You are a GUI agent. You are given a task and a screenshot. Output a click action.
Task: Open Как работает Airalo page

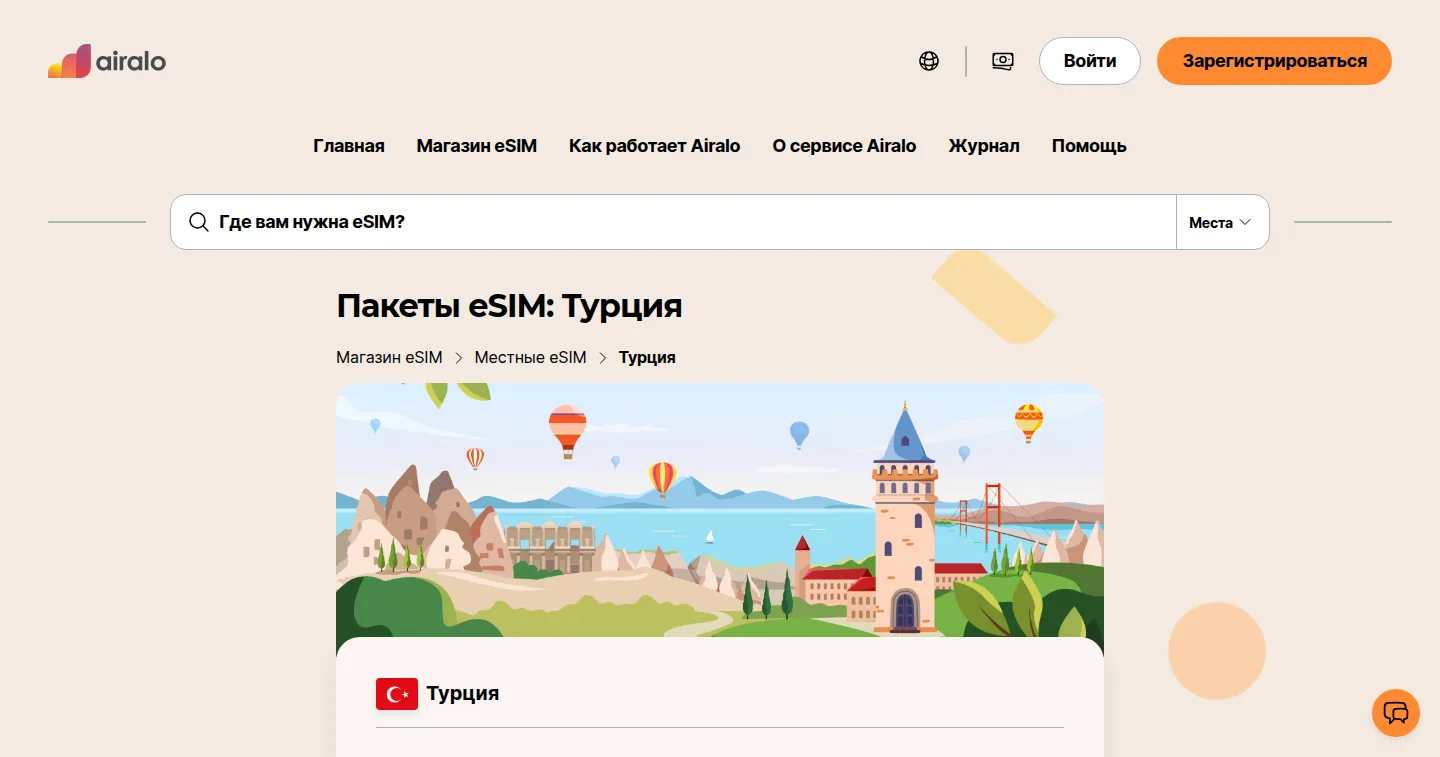pos(655,146)
